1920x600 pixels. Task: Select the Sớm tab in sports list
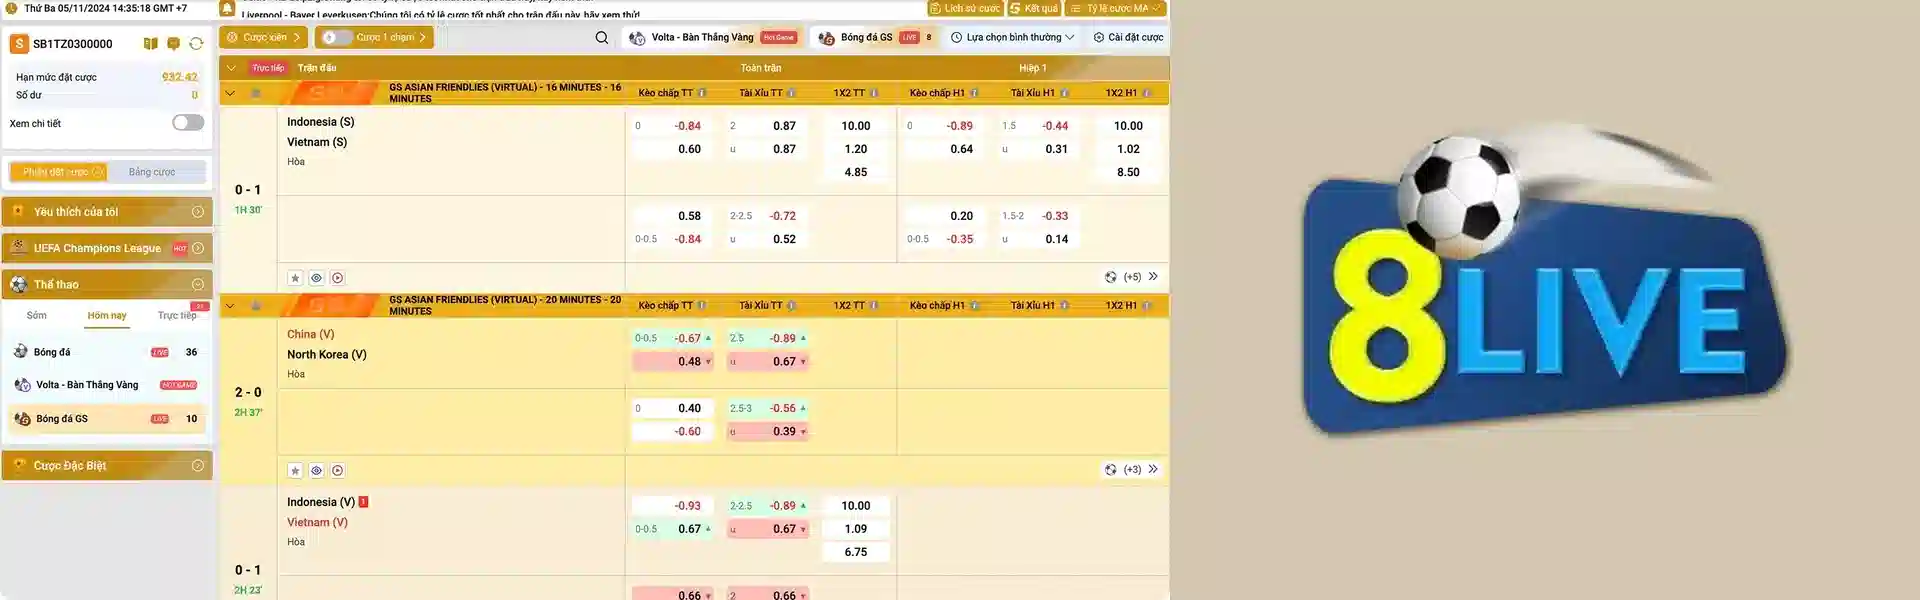coord(37,316)
